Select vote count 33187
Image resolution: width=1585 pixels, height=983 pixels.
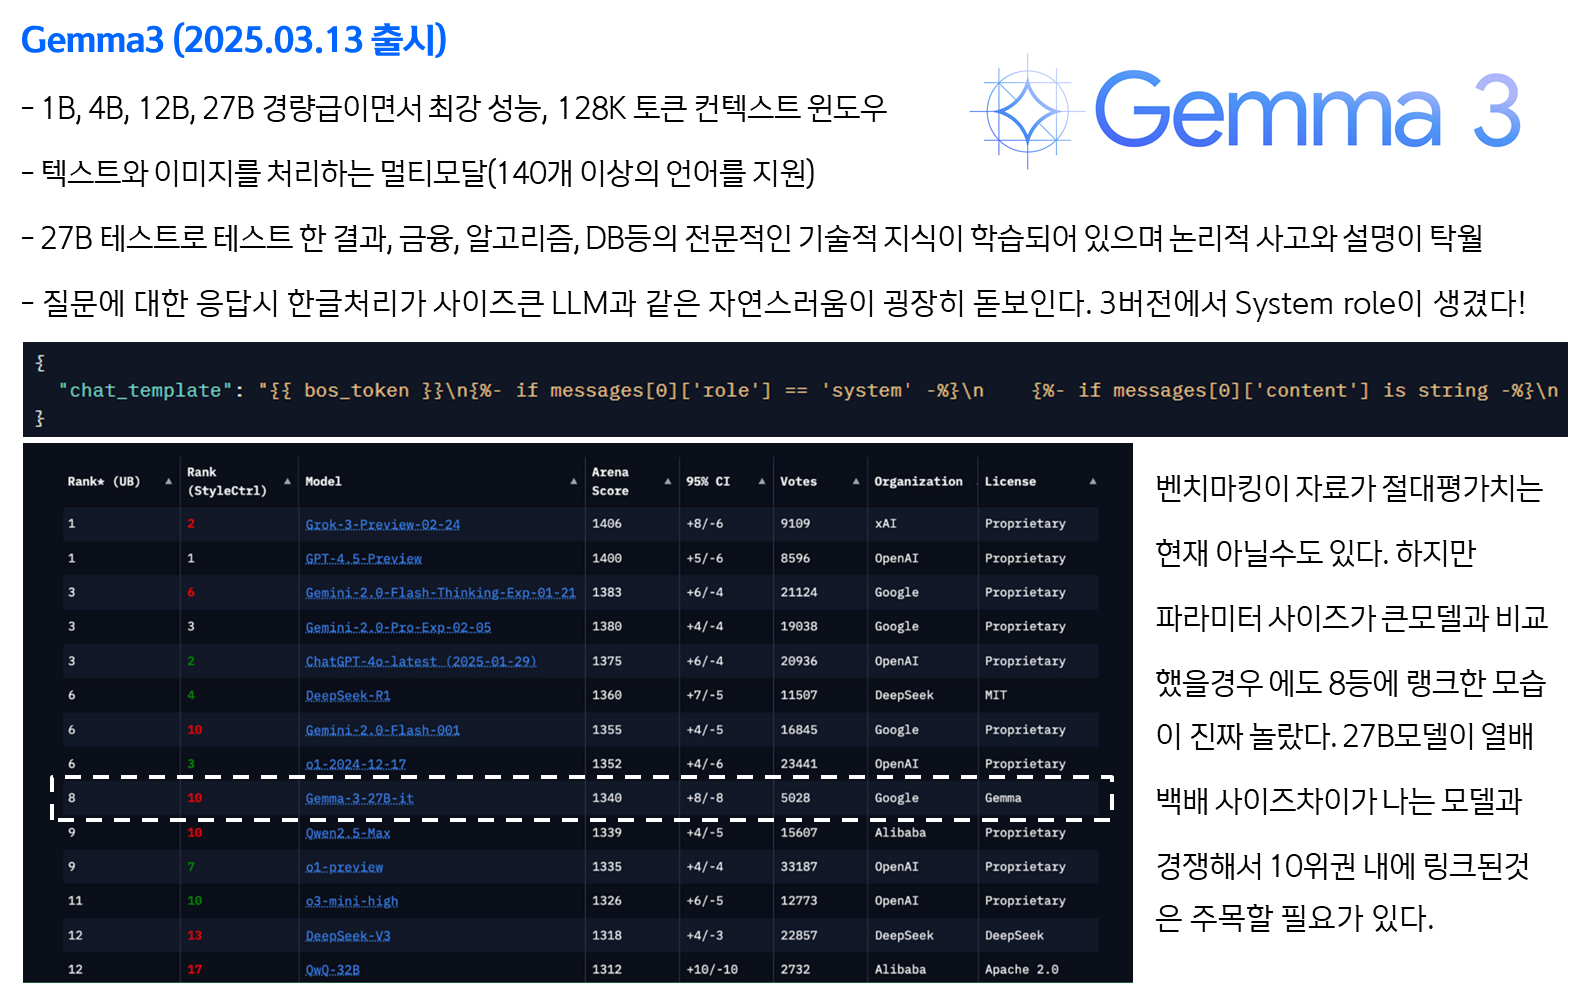pos(799,868)
